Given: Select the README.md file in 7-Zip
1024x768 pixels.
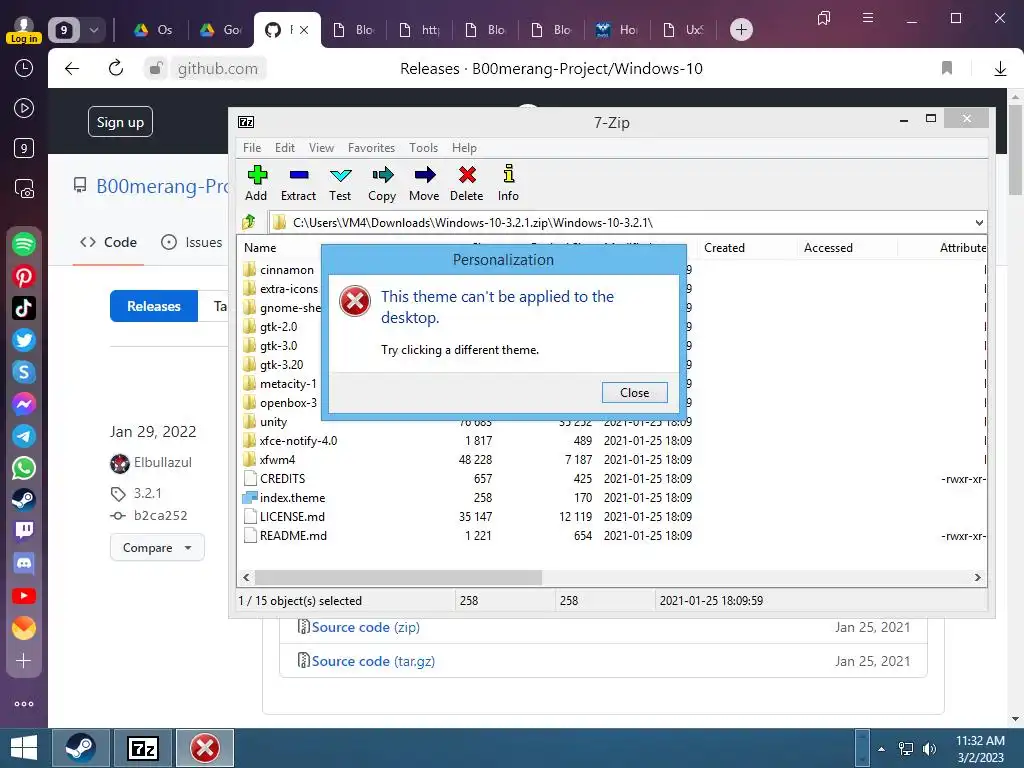Looking at the screenshot, I should click(x=293, y=536).
